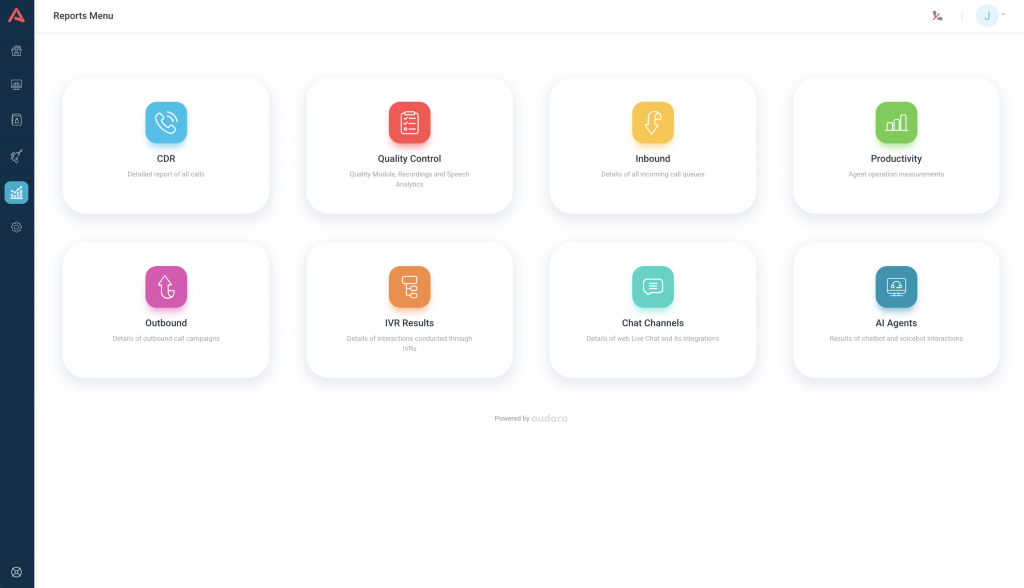Image resolution: width=1024 pixels, height=588 pixels.
Task: Open the teal Chat Channels icon
Action: [652, 287]
